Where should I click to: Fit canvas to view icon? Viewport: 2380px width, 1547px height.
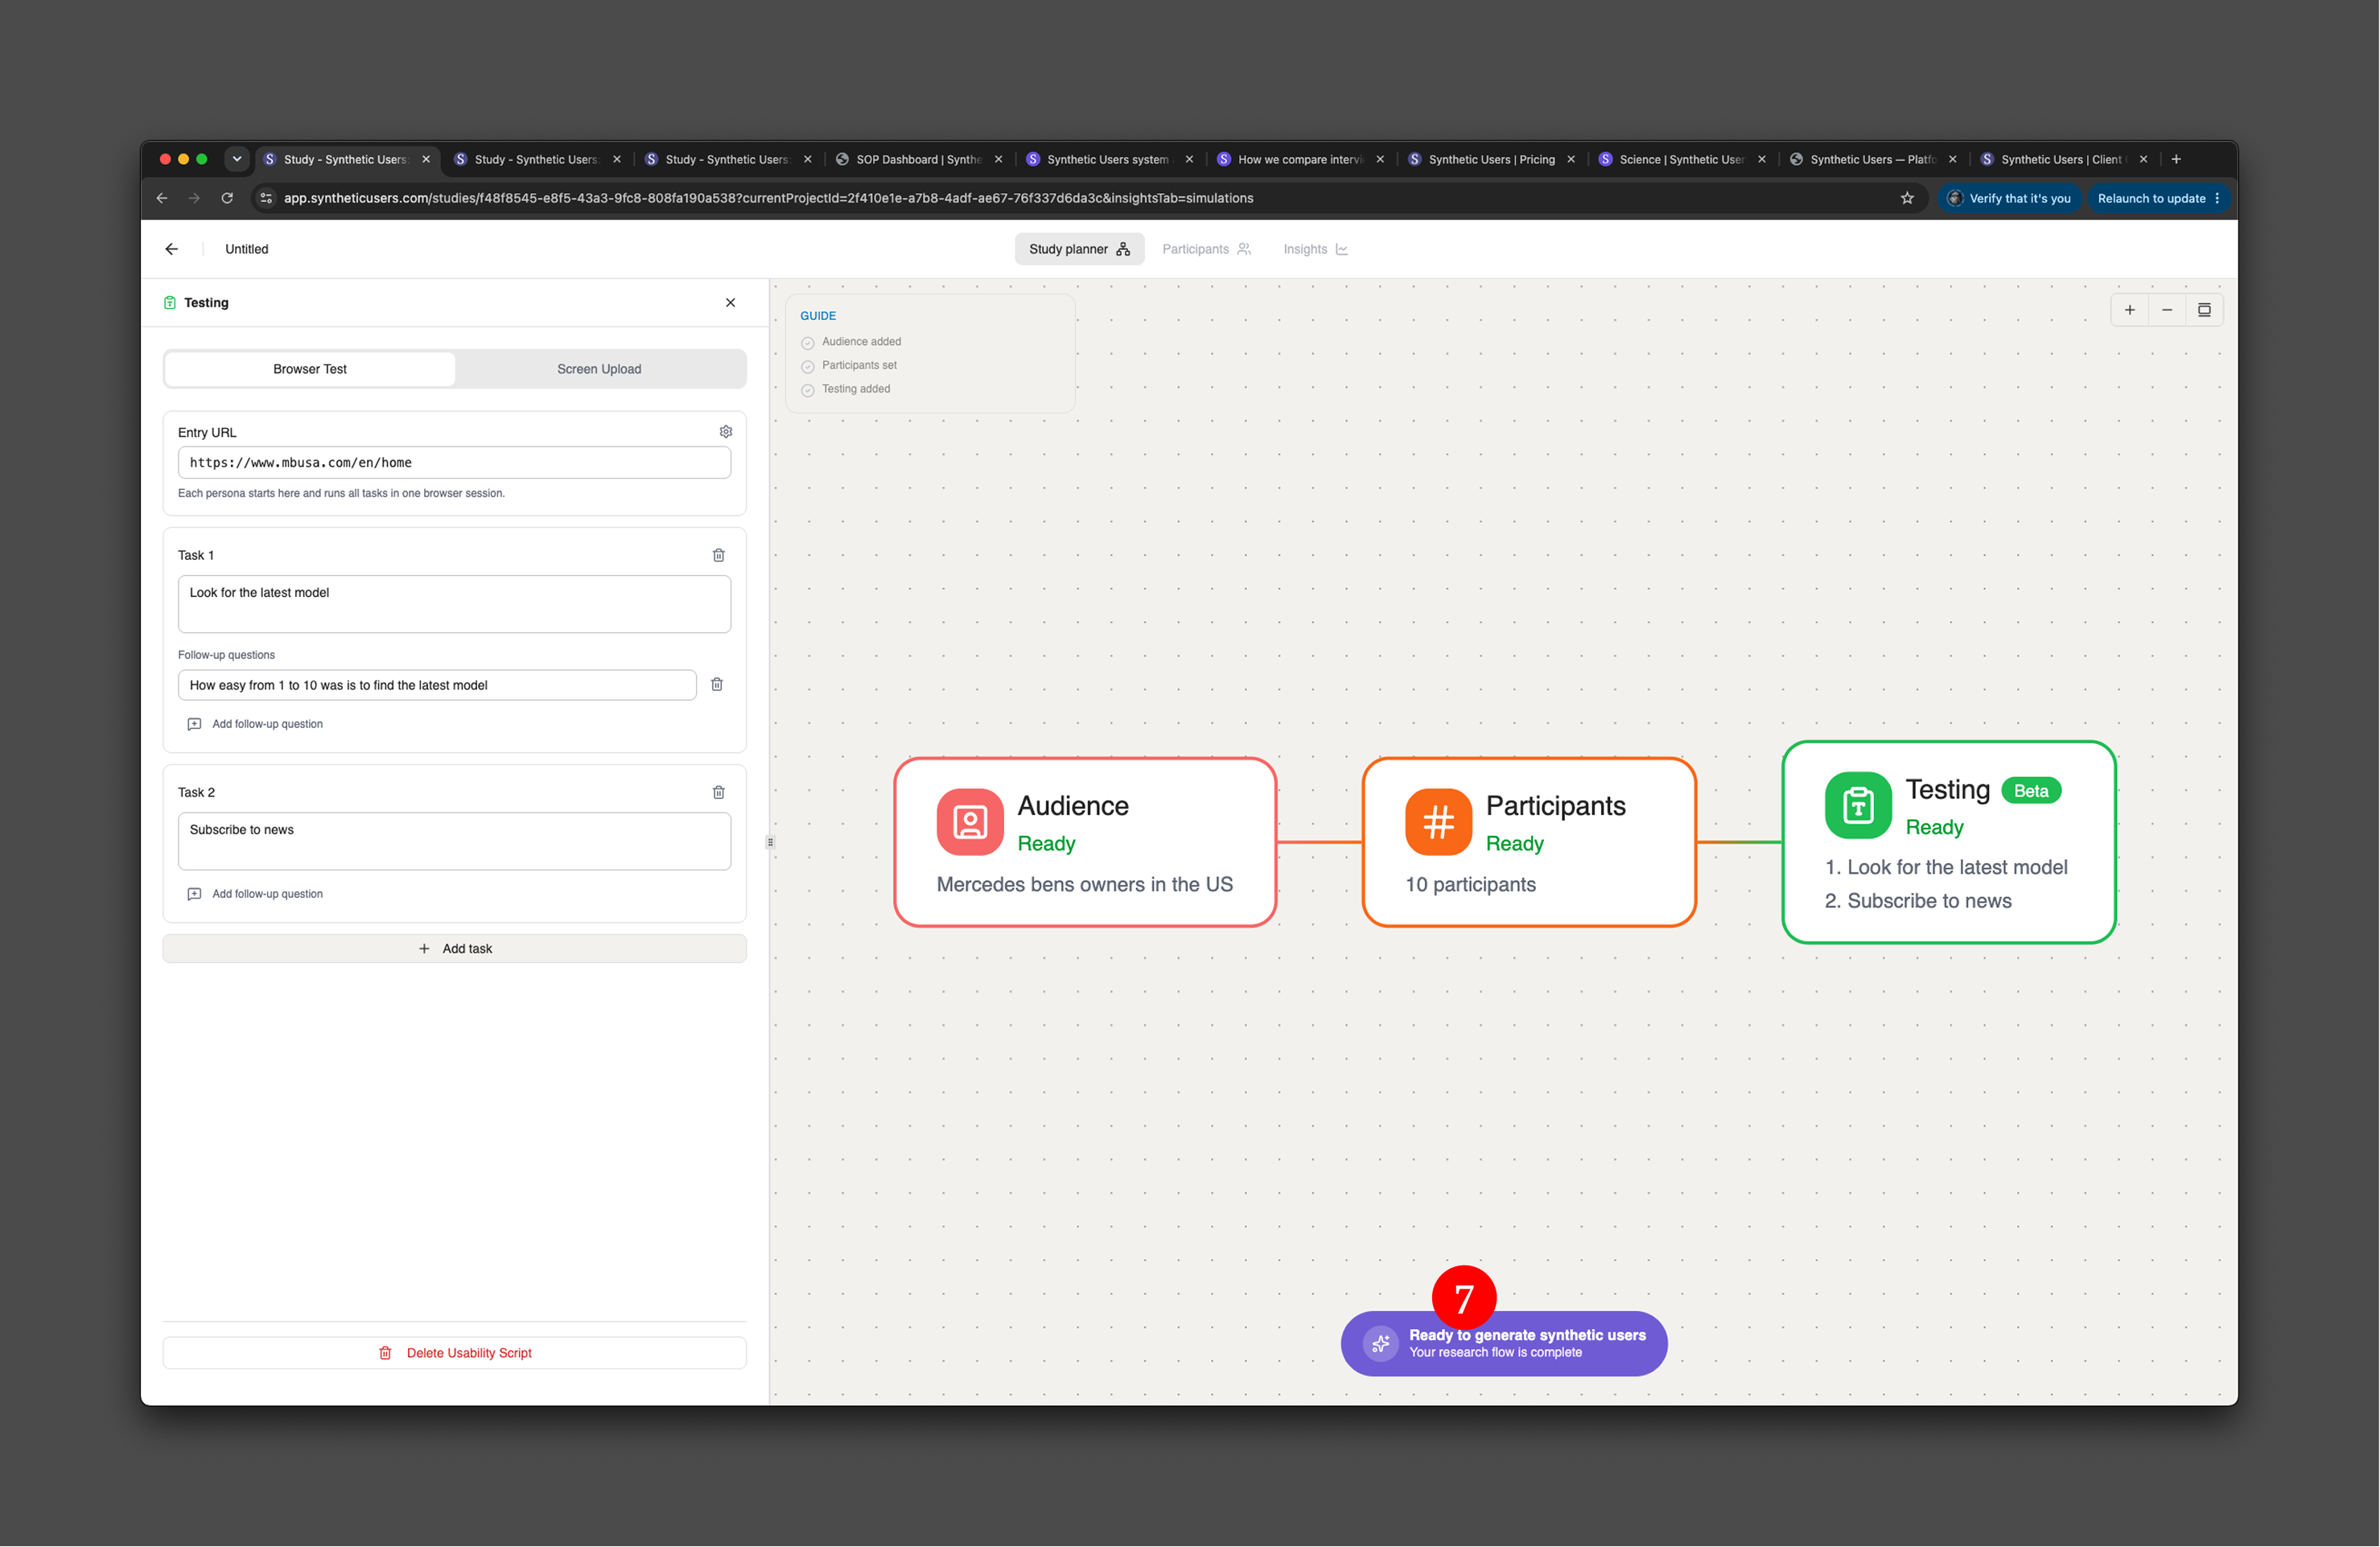coord(2204,310)
